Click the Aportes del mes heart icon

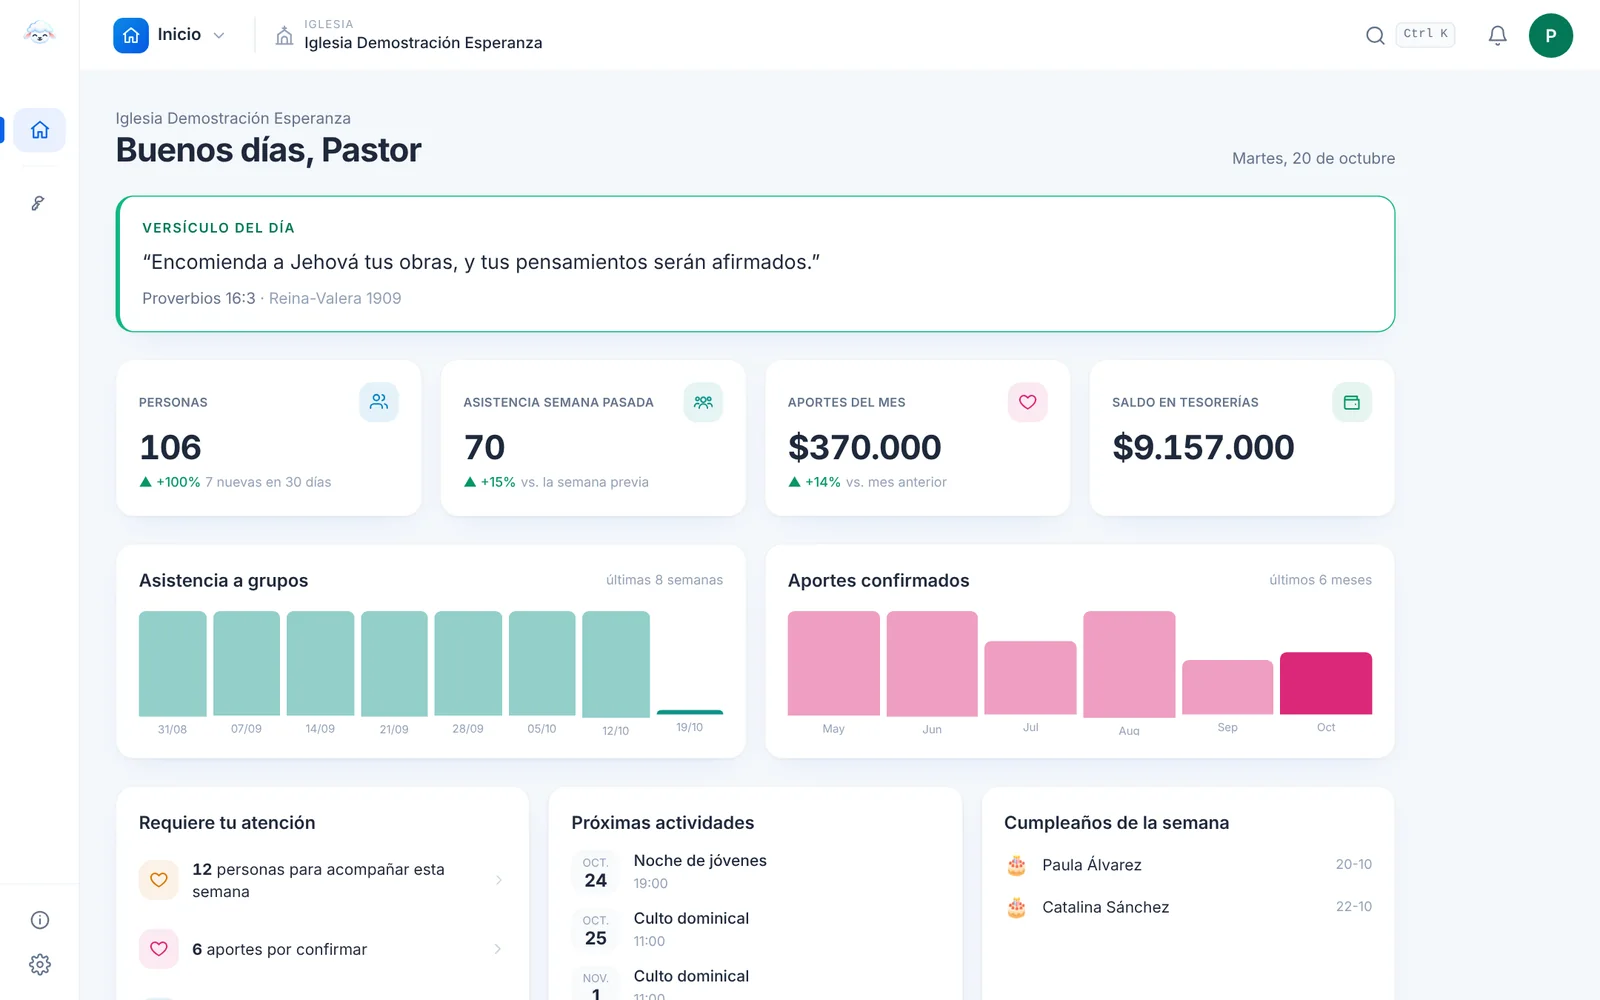1027,402
